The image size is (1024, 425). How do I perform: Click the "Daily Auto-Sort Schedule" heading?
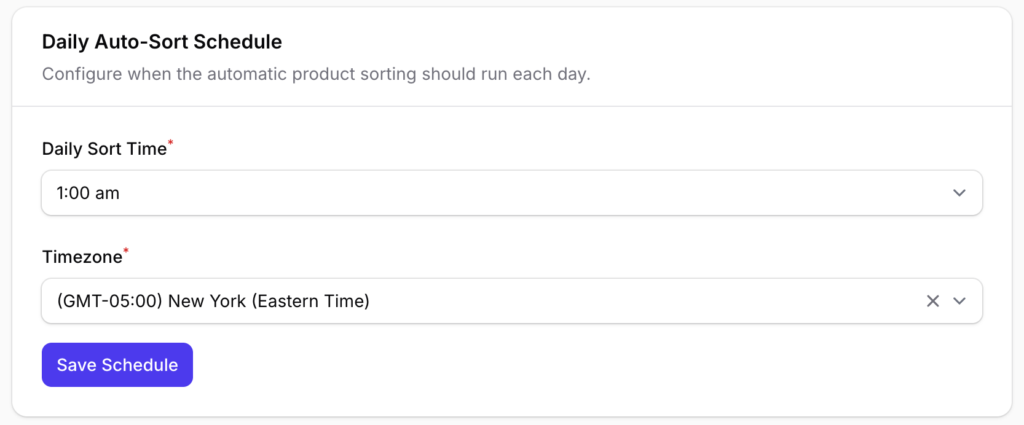162,42
